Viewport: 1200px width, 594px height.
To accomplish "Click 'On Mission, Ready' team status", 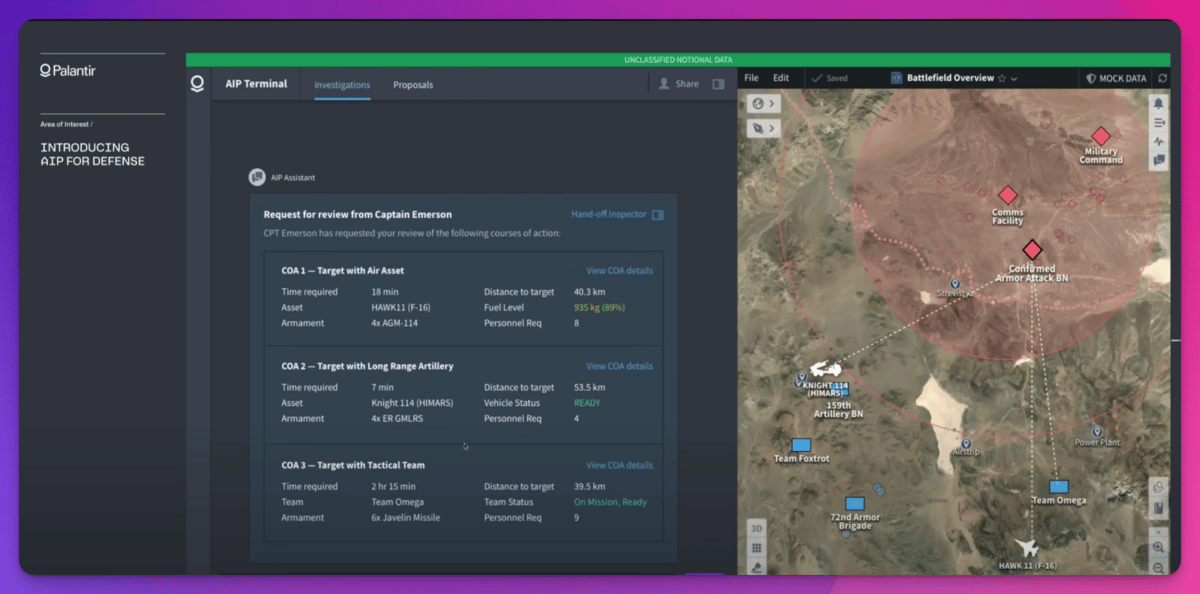I will (x=610, y=502).
